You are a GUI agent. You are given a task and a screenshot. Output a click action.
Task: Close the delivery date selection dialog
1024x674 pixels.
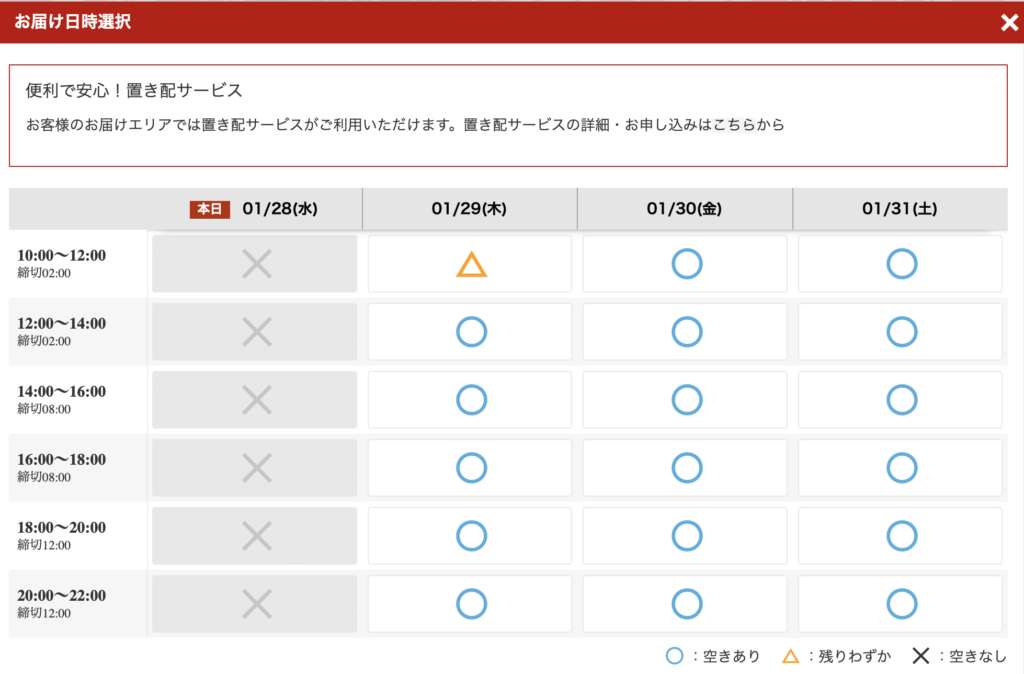pos(1009,22)
